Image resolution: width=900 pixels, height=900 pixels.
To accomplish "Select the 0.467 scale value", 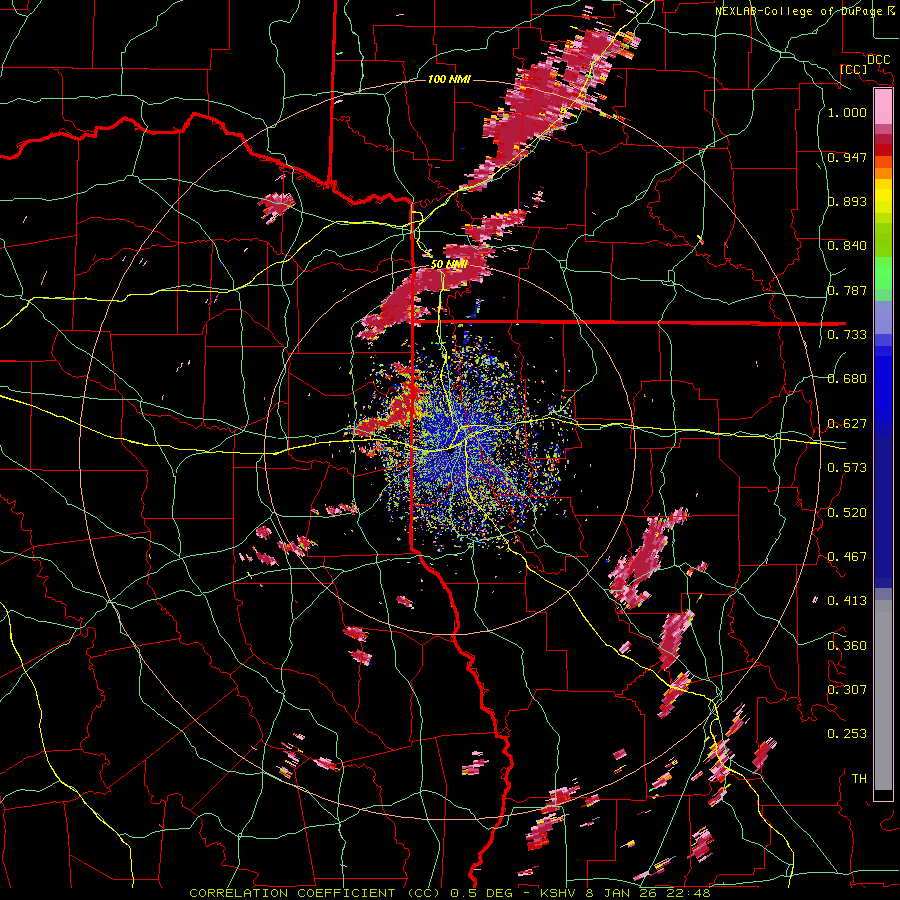I will pos(847,557).
